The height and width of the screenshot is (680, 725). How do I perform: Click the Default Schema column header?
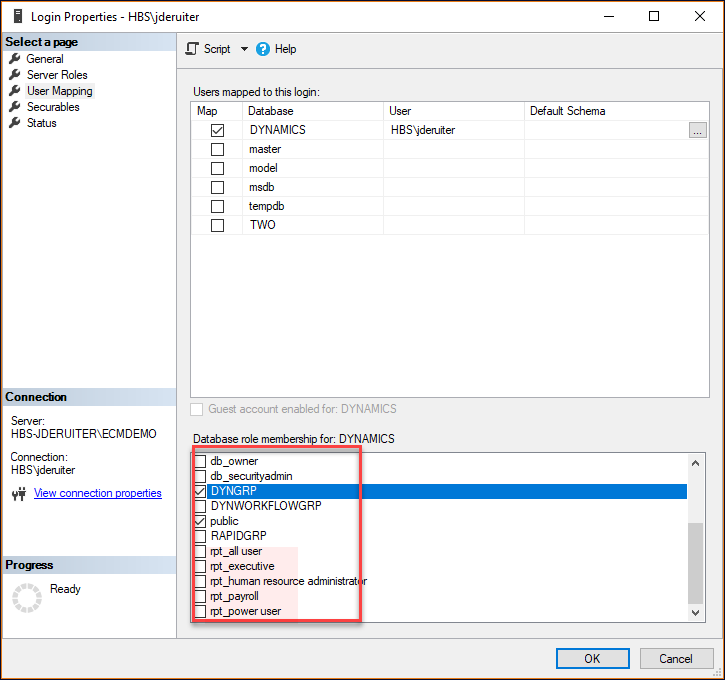617,111
